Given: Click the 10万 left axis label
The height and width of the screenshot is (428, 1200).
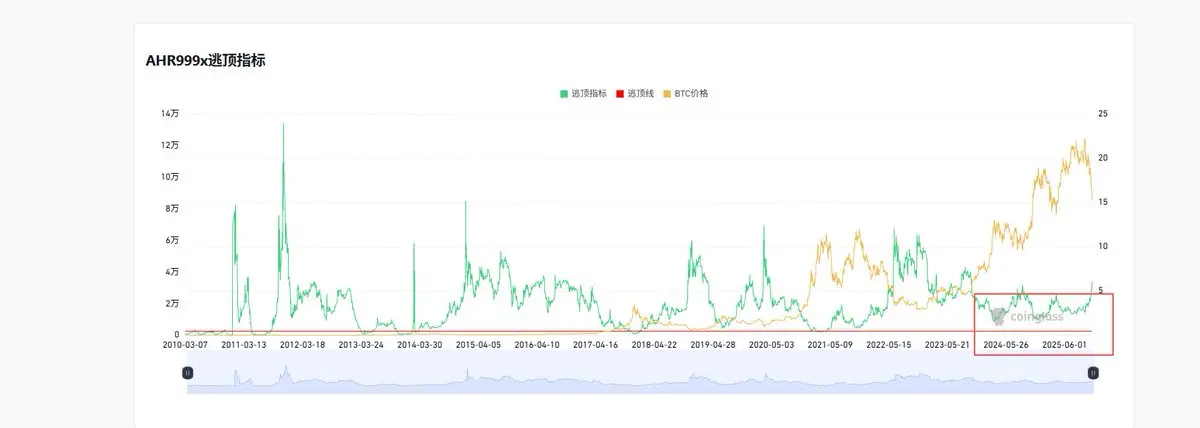Looking at the screenshot, I should pos(170,177).
